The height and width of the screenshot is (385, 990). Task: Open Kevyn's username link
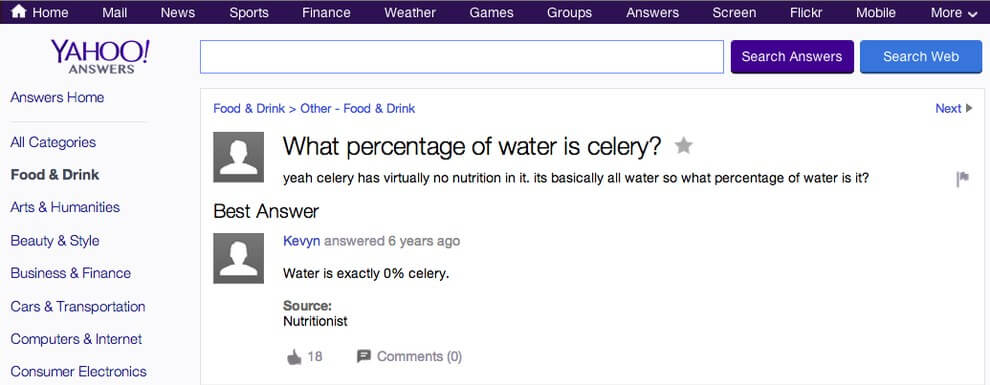302,241
